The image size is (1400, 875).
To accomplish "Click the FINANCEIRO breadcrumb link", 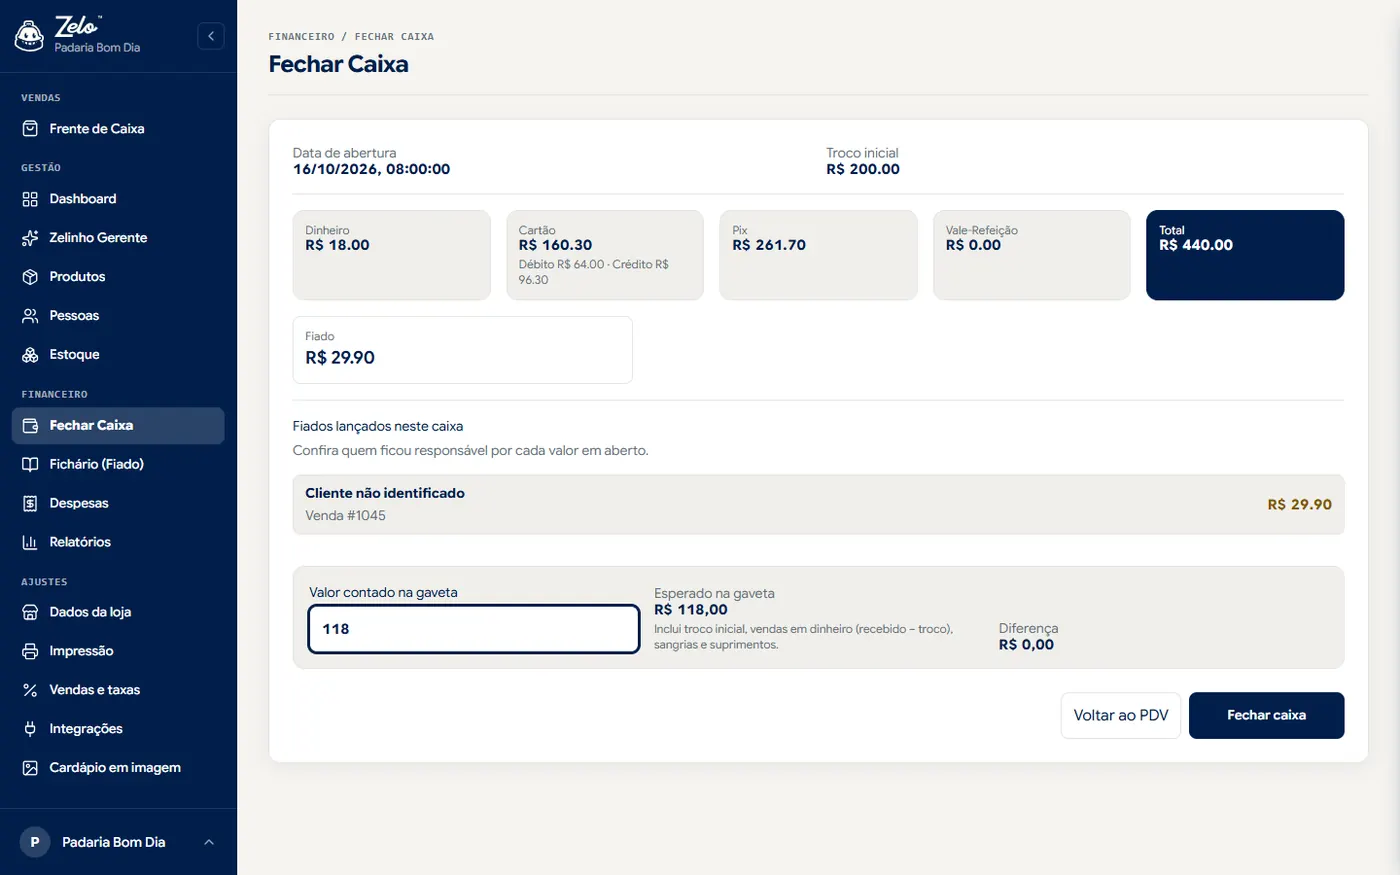I will click(301, 37).
